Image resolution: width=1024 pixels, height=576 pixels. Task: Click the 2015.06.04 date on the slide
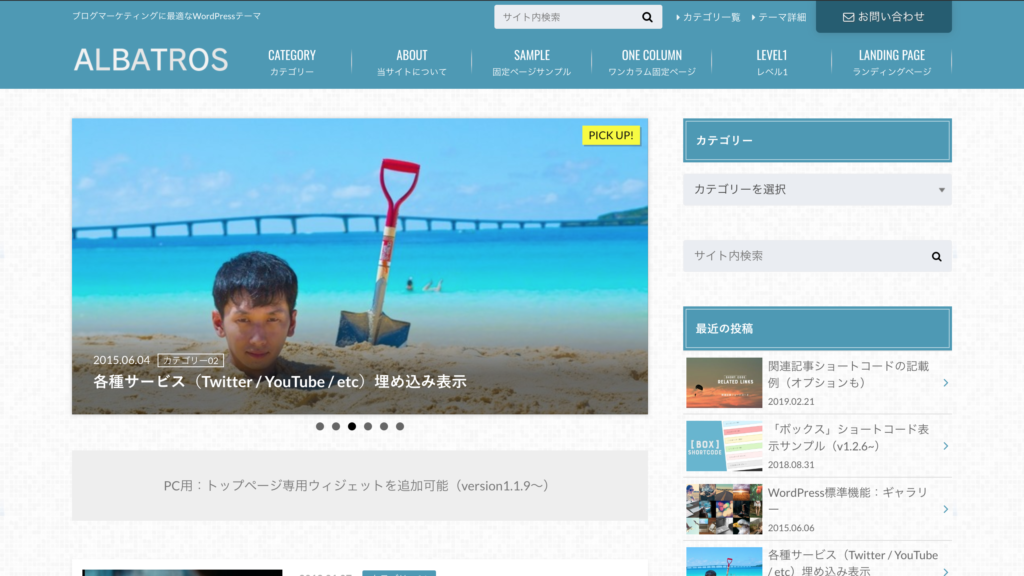click(x=121, y=360)
